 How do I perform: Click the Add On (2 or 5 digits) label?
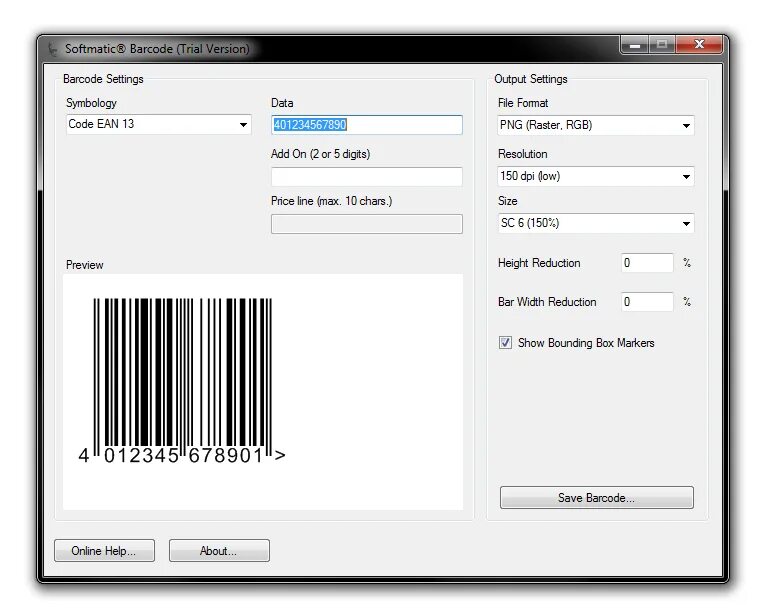[320, 154]
